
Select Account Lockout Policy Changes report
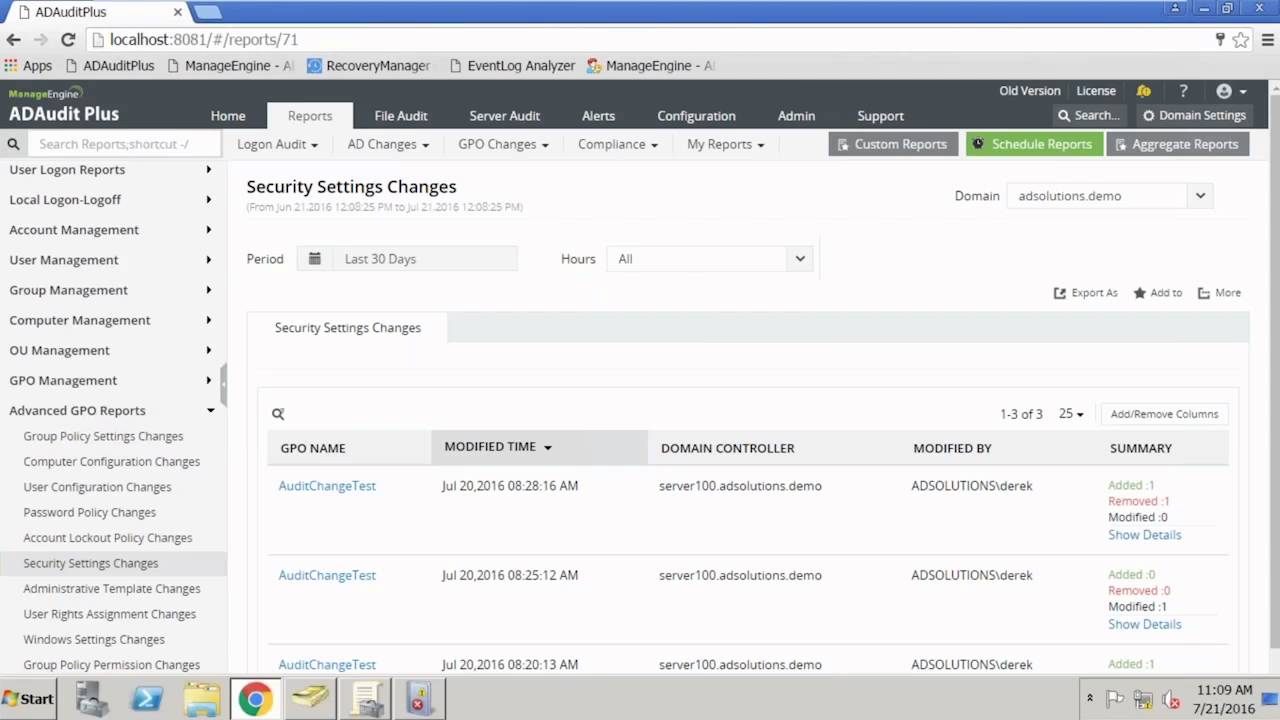108,538
